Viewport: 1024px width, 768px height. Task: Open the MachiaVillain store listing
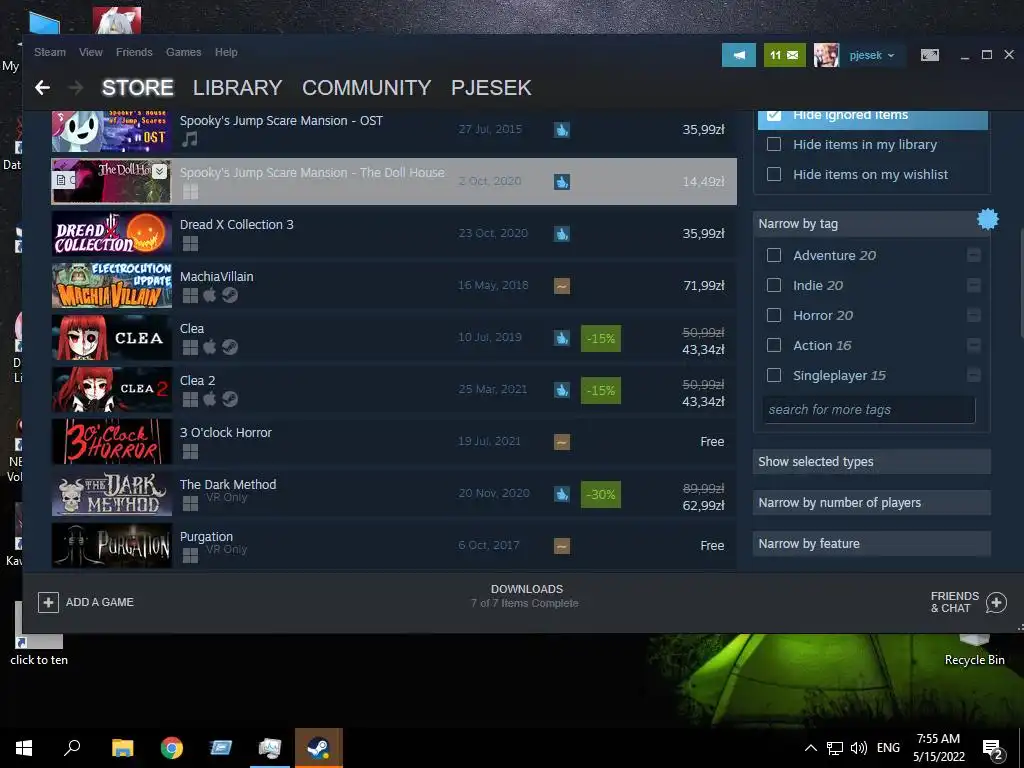(x=394, y=286)
